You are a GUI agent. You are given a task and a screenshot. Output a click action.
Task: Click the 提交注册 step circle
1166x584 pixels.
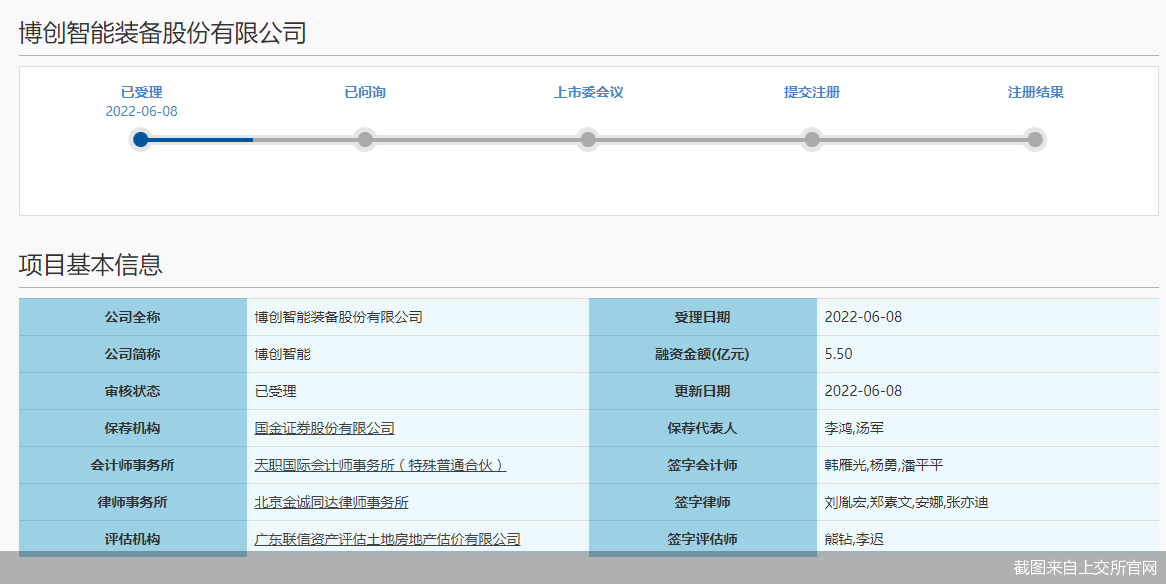(812, 139)
